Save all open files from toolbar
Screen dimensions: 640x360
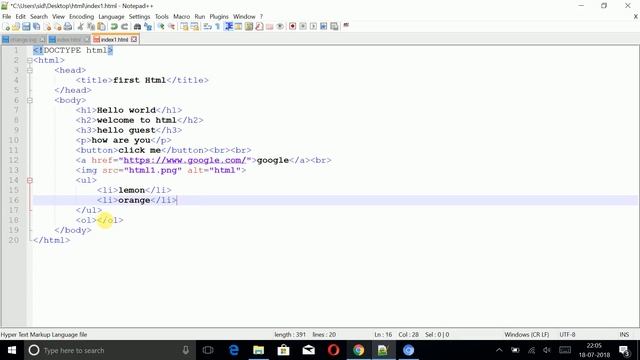(x=36, y=27)
